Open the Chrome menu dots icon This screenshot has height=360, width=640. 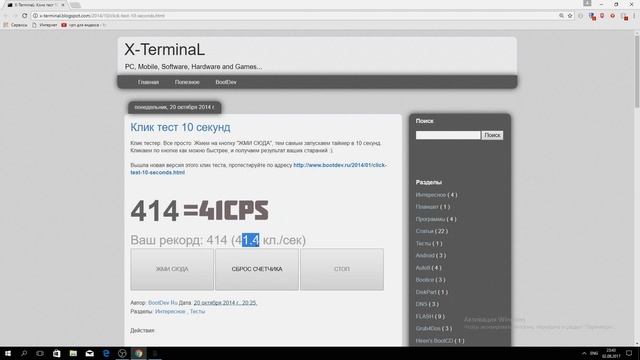634,16
